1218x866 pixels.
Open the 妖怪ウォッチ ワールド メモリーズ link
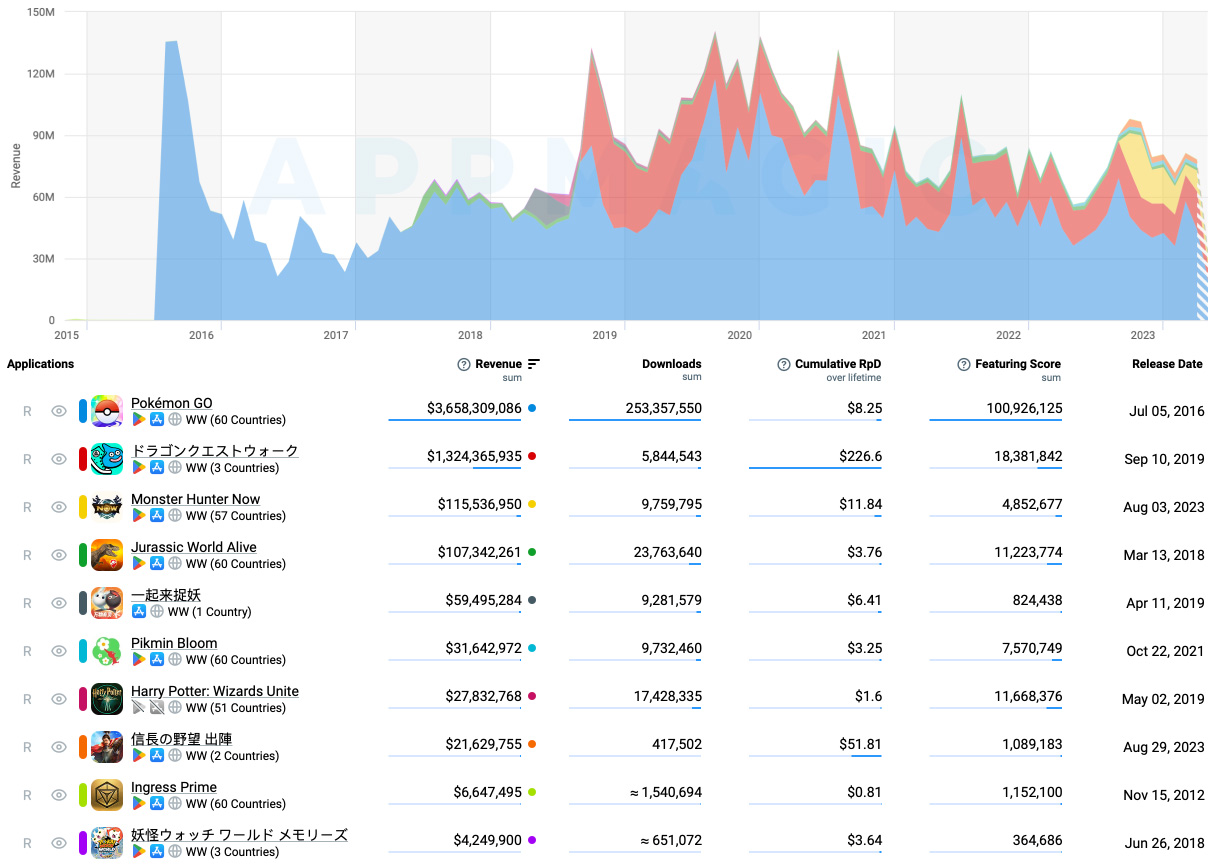(x=239, y=835)
